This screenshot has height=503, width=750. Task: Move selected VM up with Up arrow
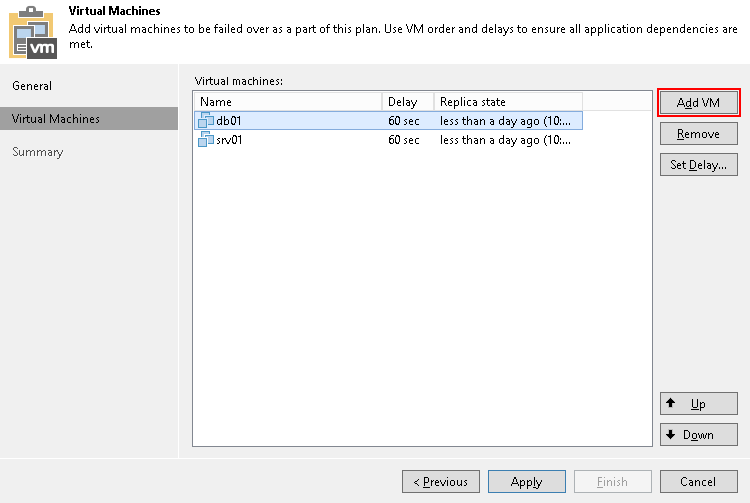tap(698, 404)
